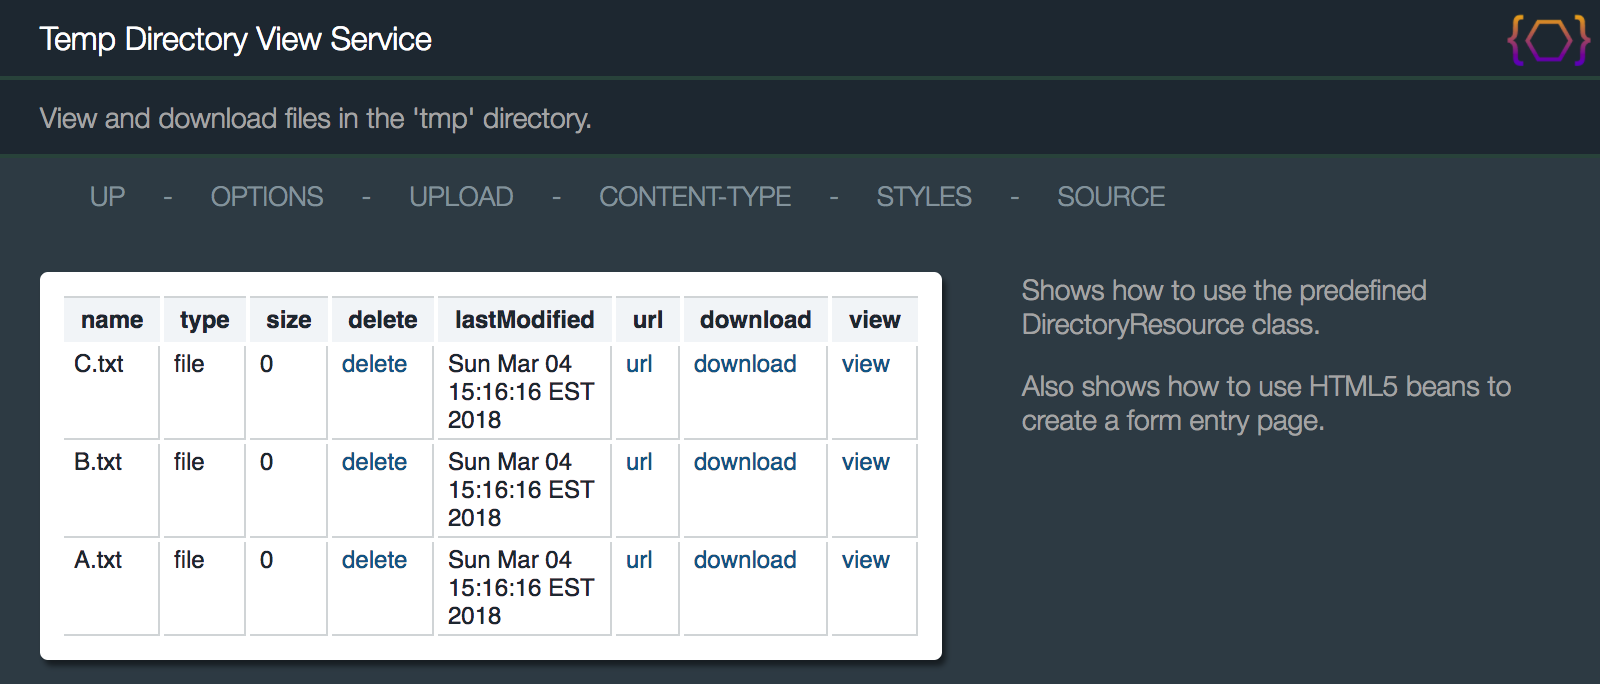Screen dimensions: 1600x684
Task: Open the CONTENT-TYPE menu
Action: [x=695, y=197]
